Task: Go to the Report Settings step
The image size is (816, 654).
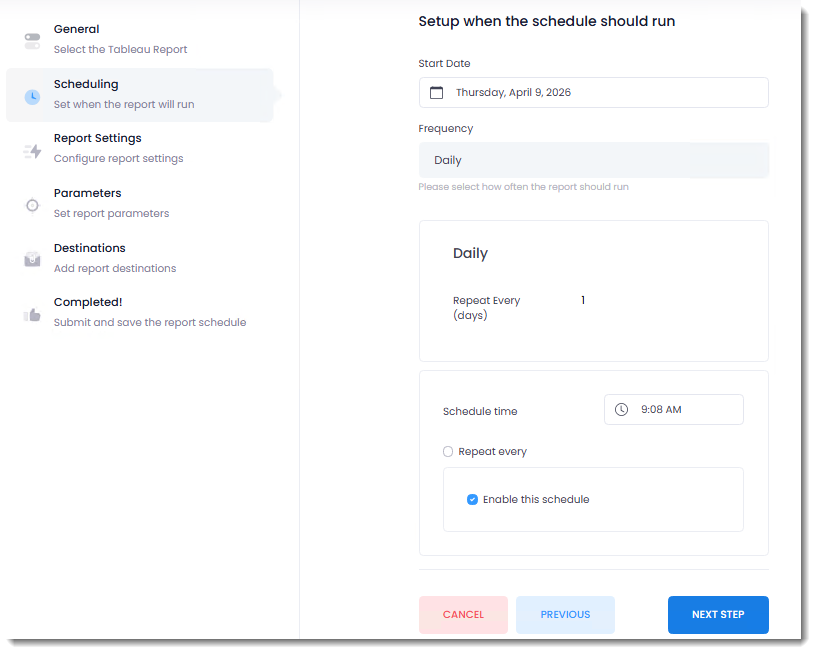Action: coord(98,139)
